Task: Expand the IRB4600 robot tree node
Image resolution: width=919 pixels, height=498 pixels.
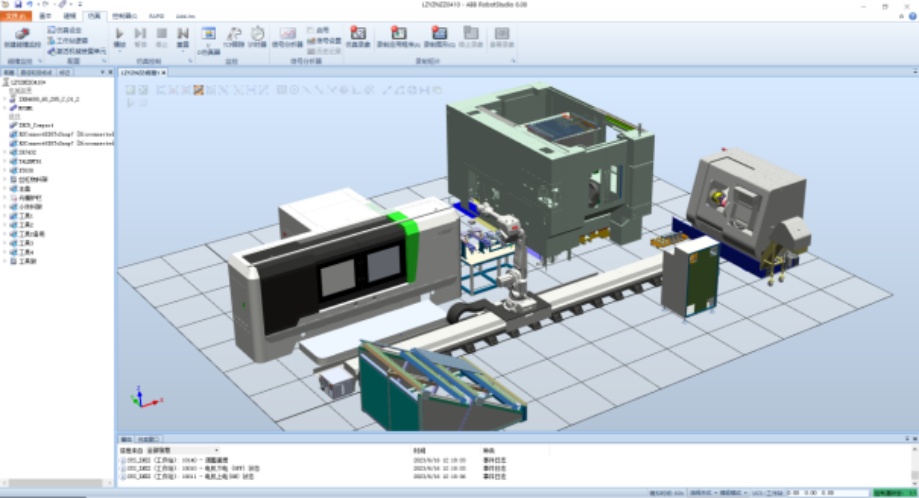Action: click(x=4, y=99)
